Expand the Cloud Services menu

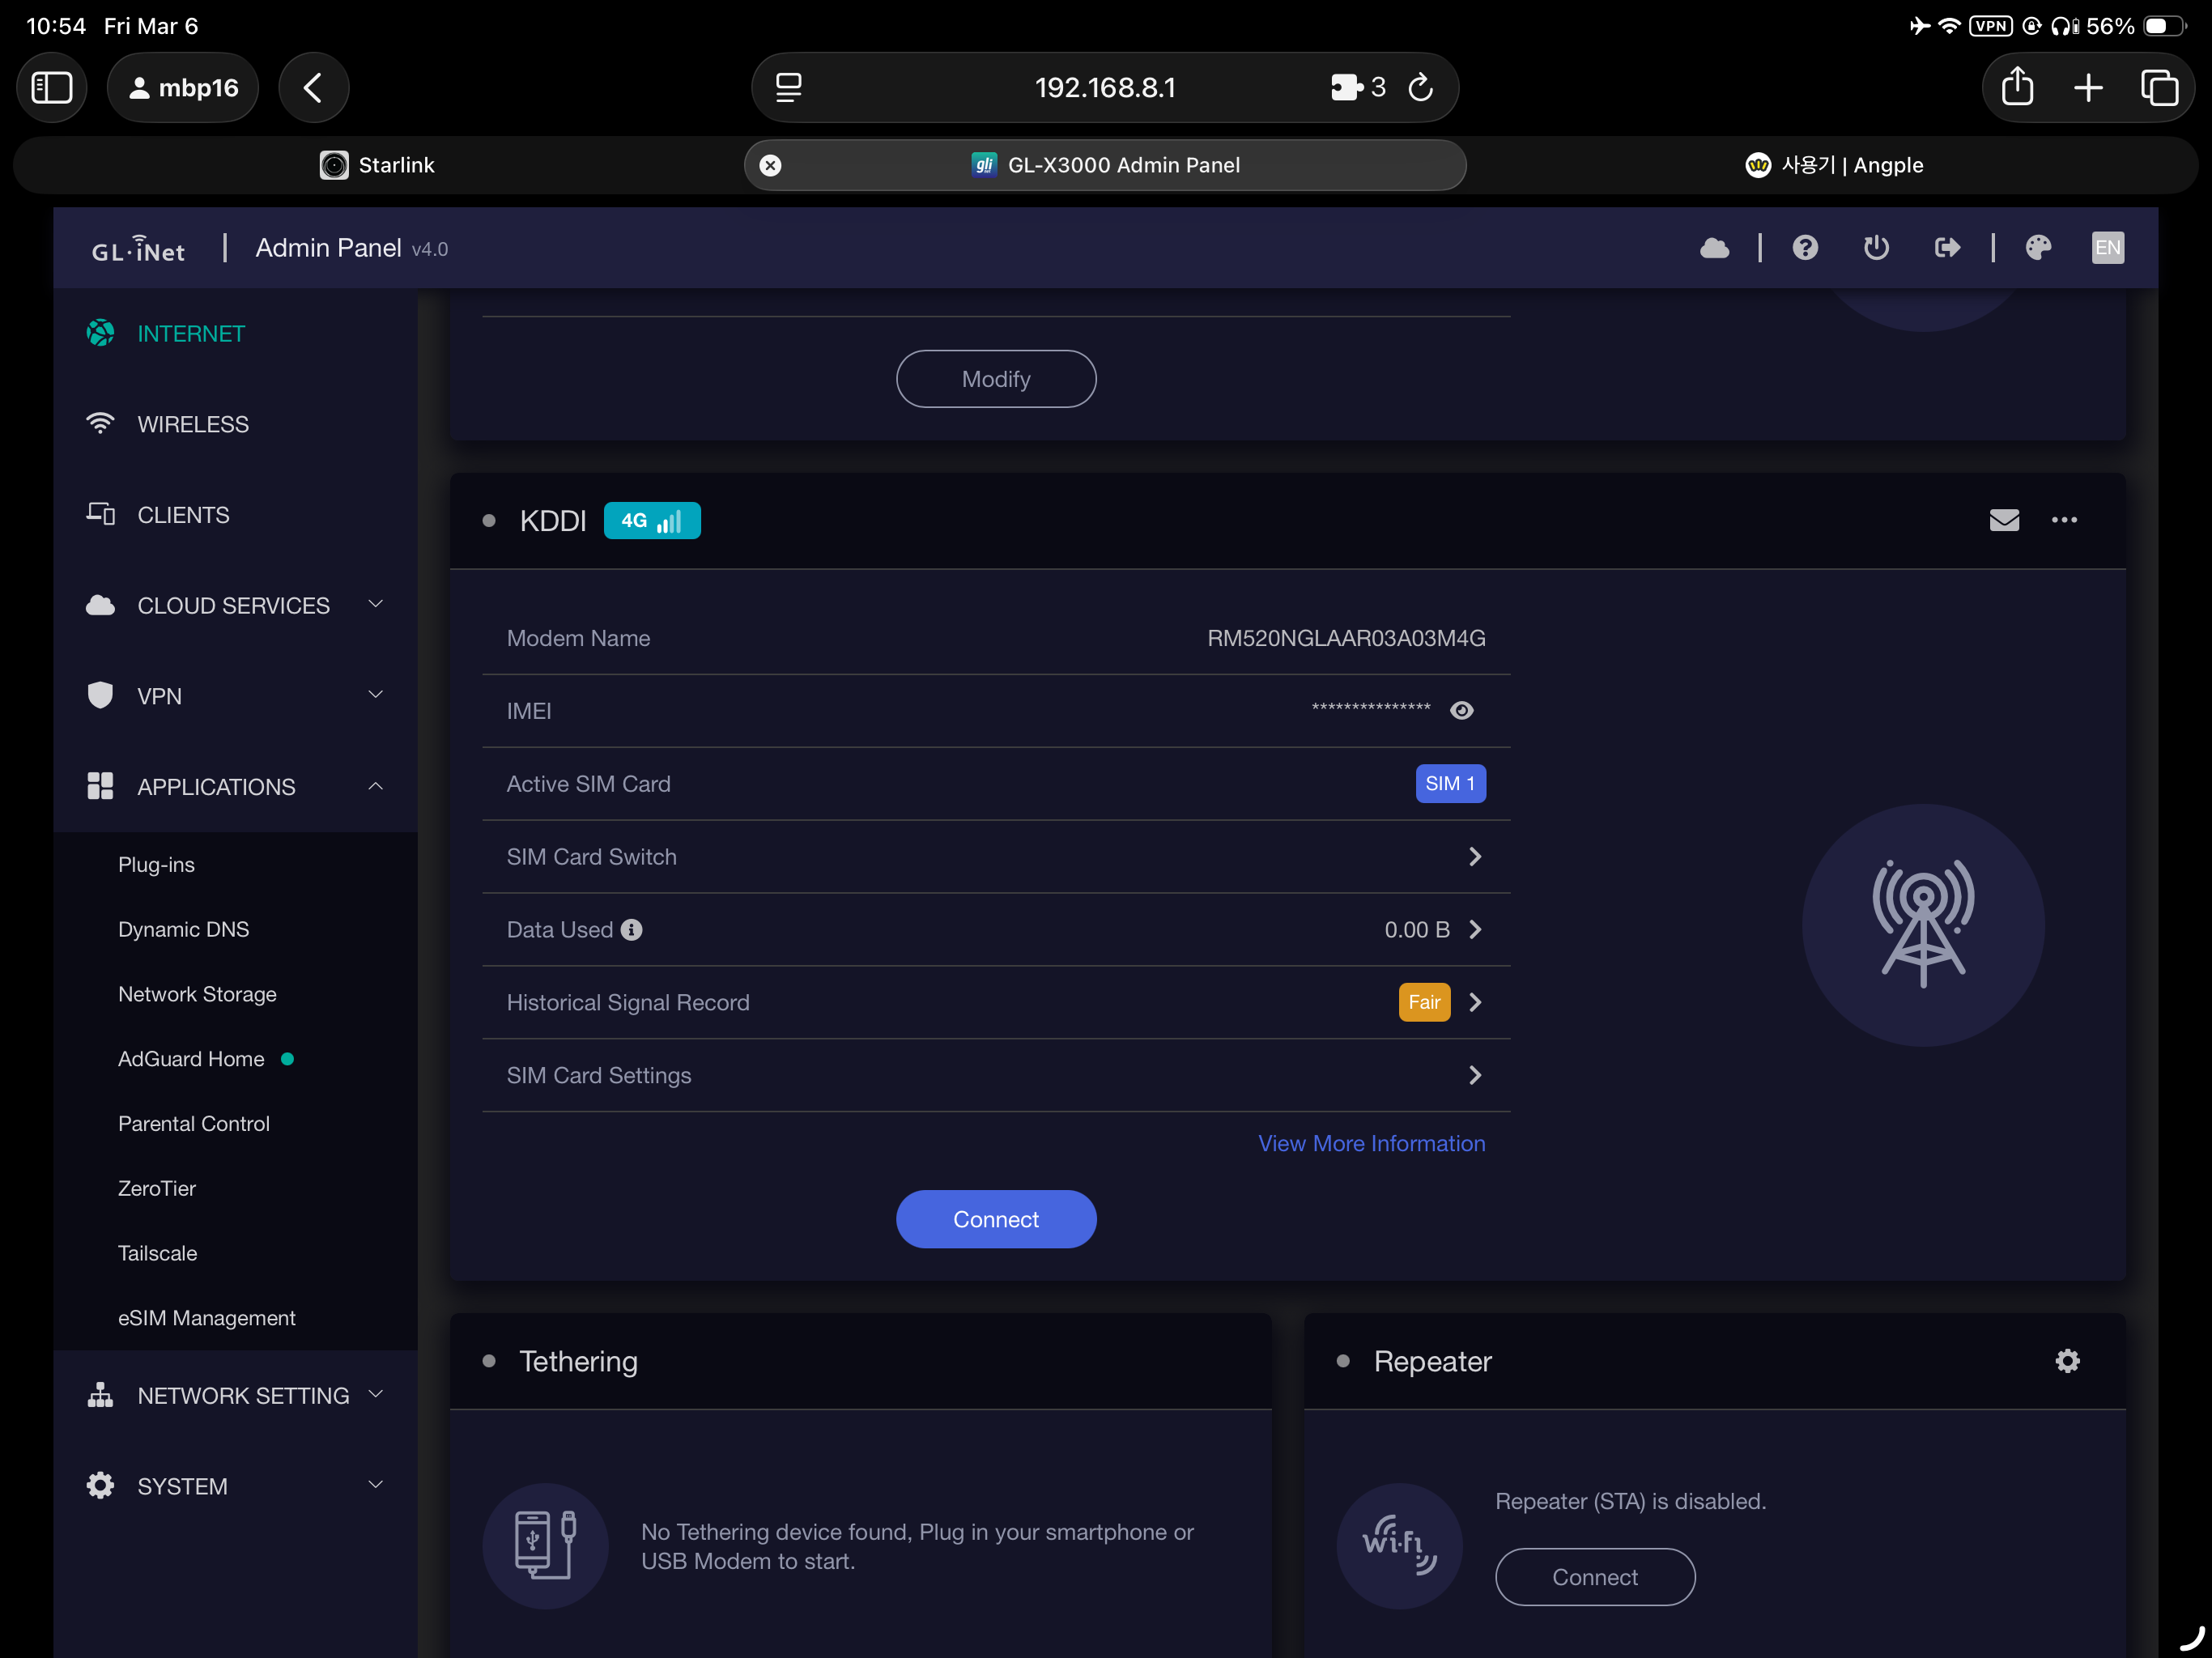pyautogui.click(x=236, y=606)
